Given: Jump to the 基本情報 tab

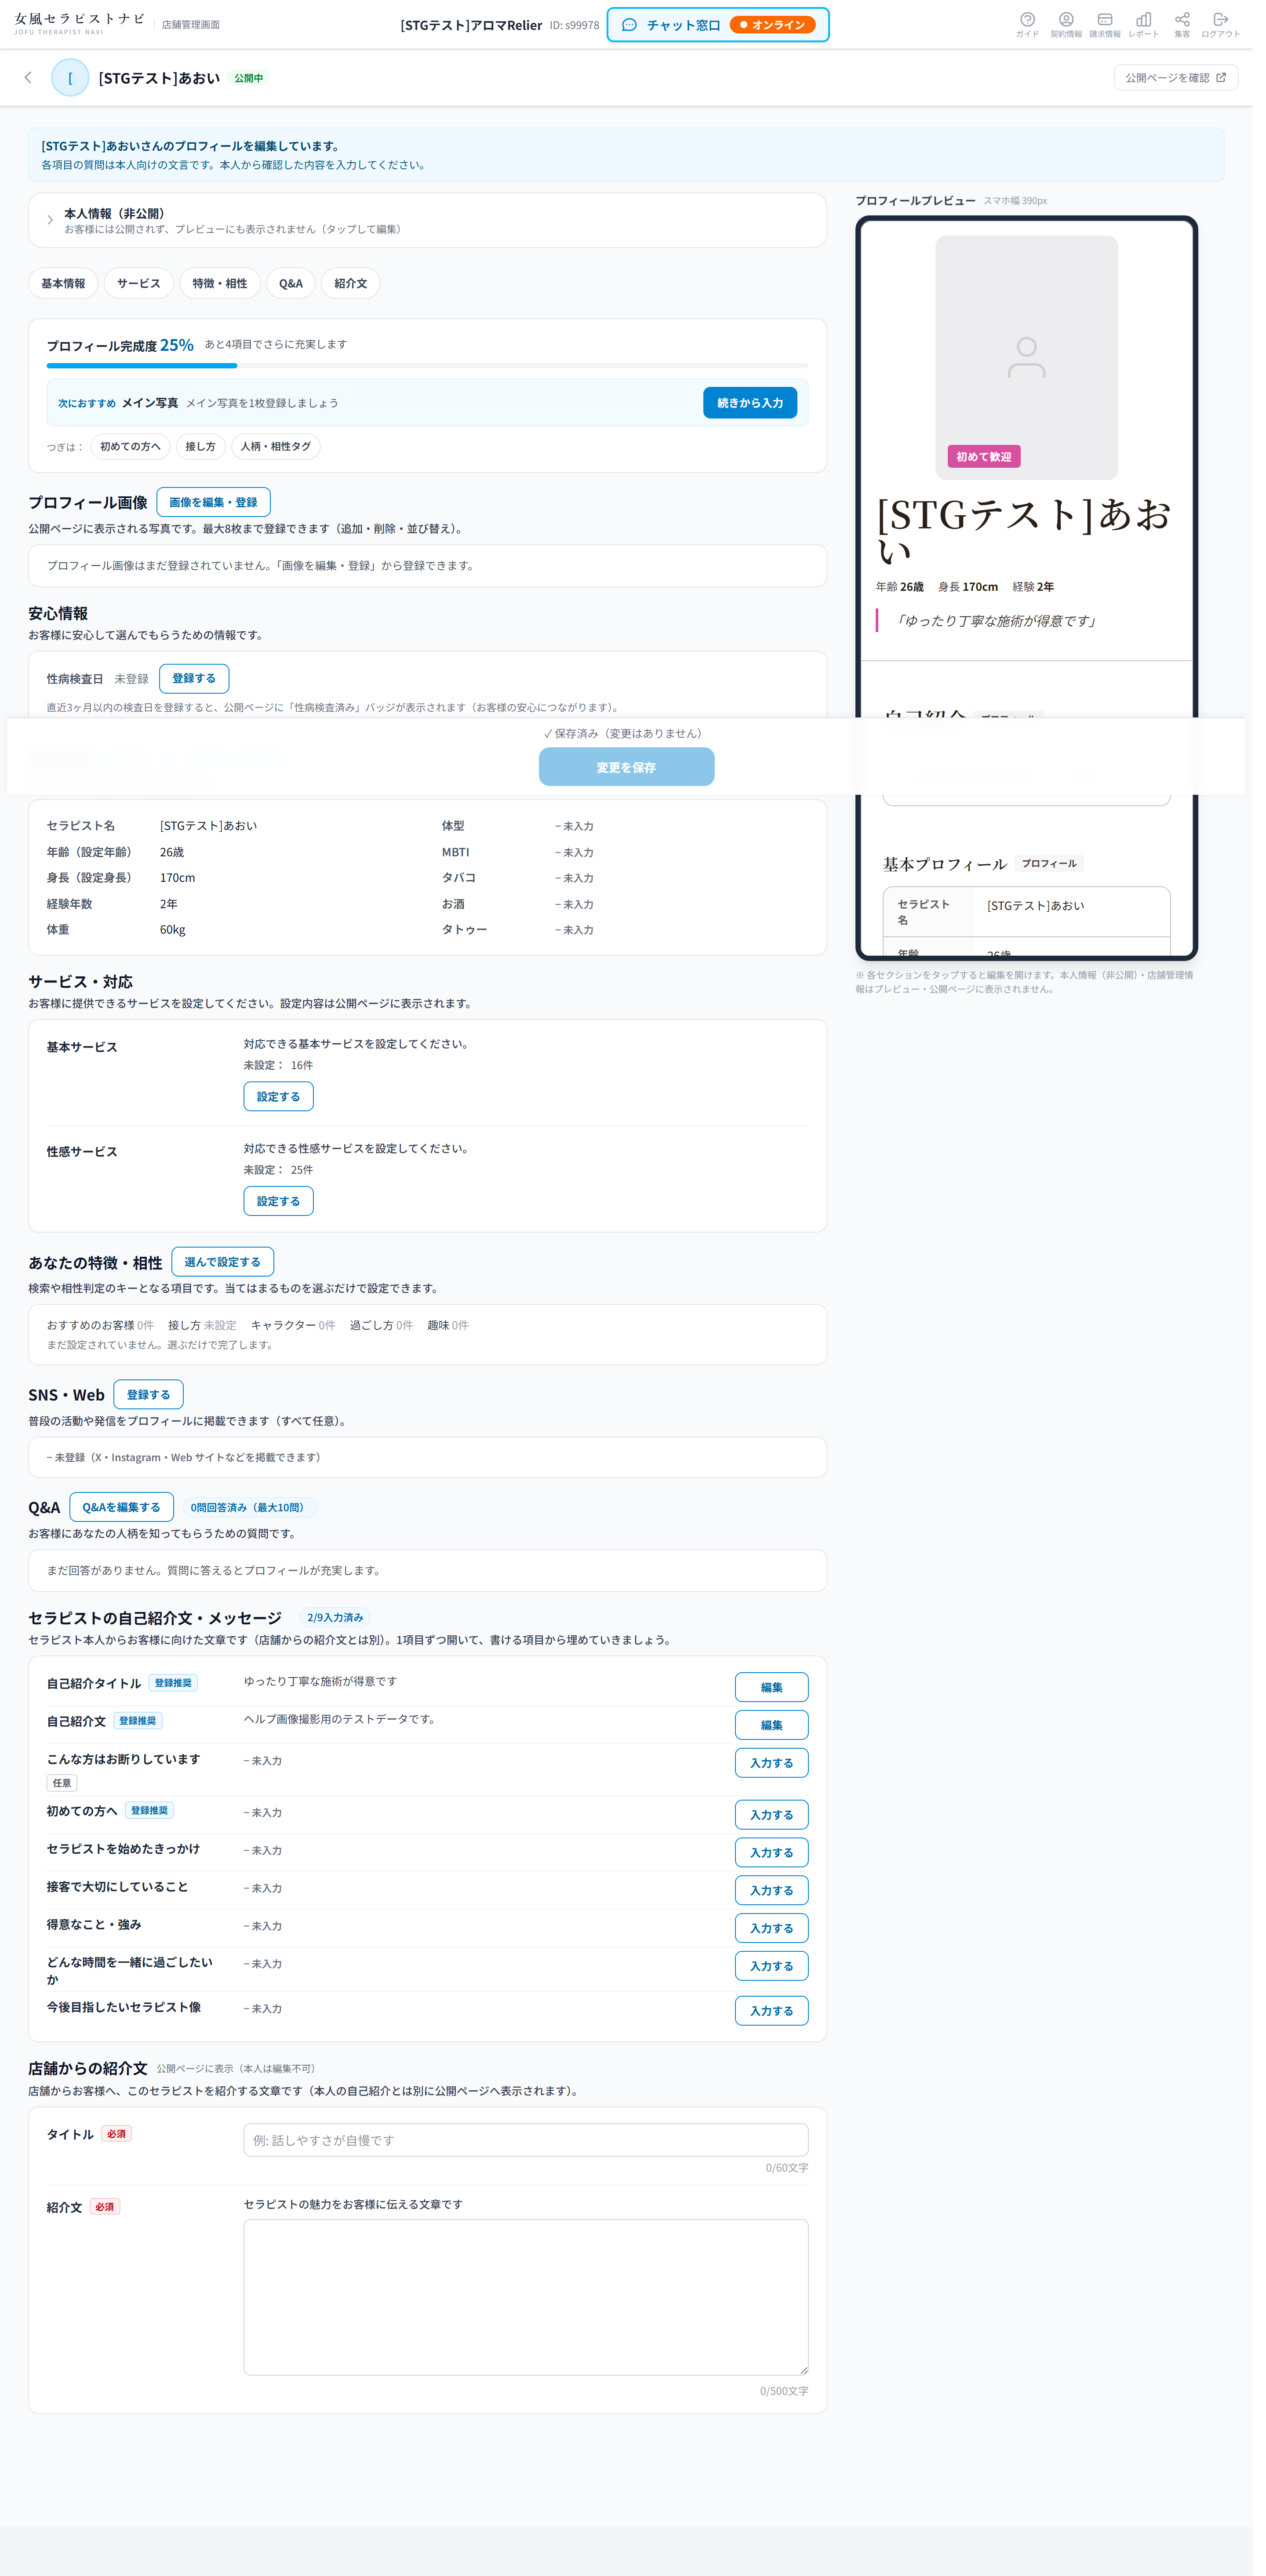Looking at the screenshot, I should 63,283.
